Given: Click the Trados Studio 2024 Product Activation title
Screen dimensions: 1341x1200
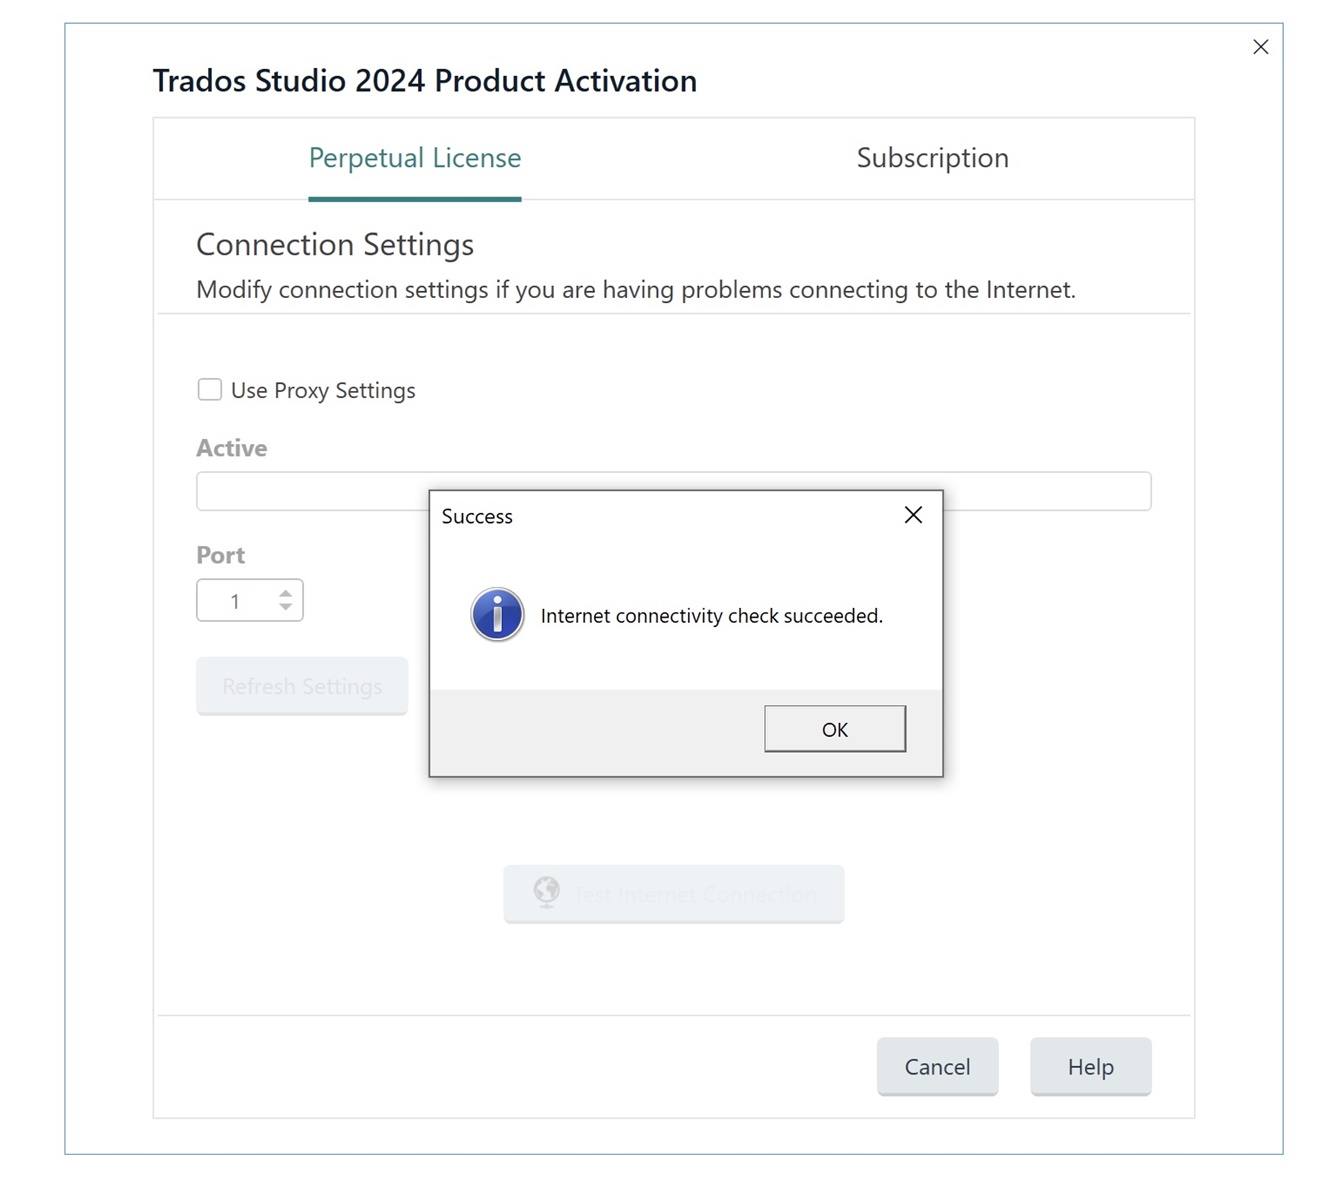Looking at the screenshot, I should click(424, 80).
